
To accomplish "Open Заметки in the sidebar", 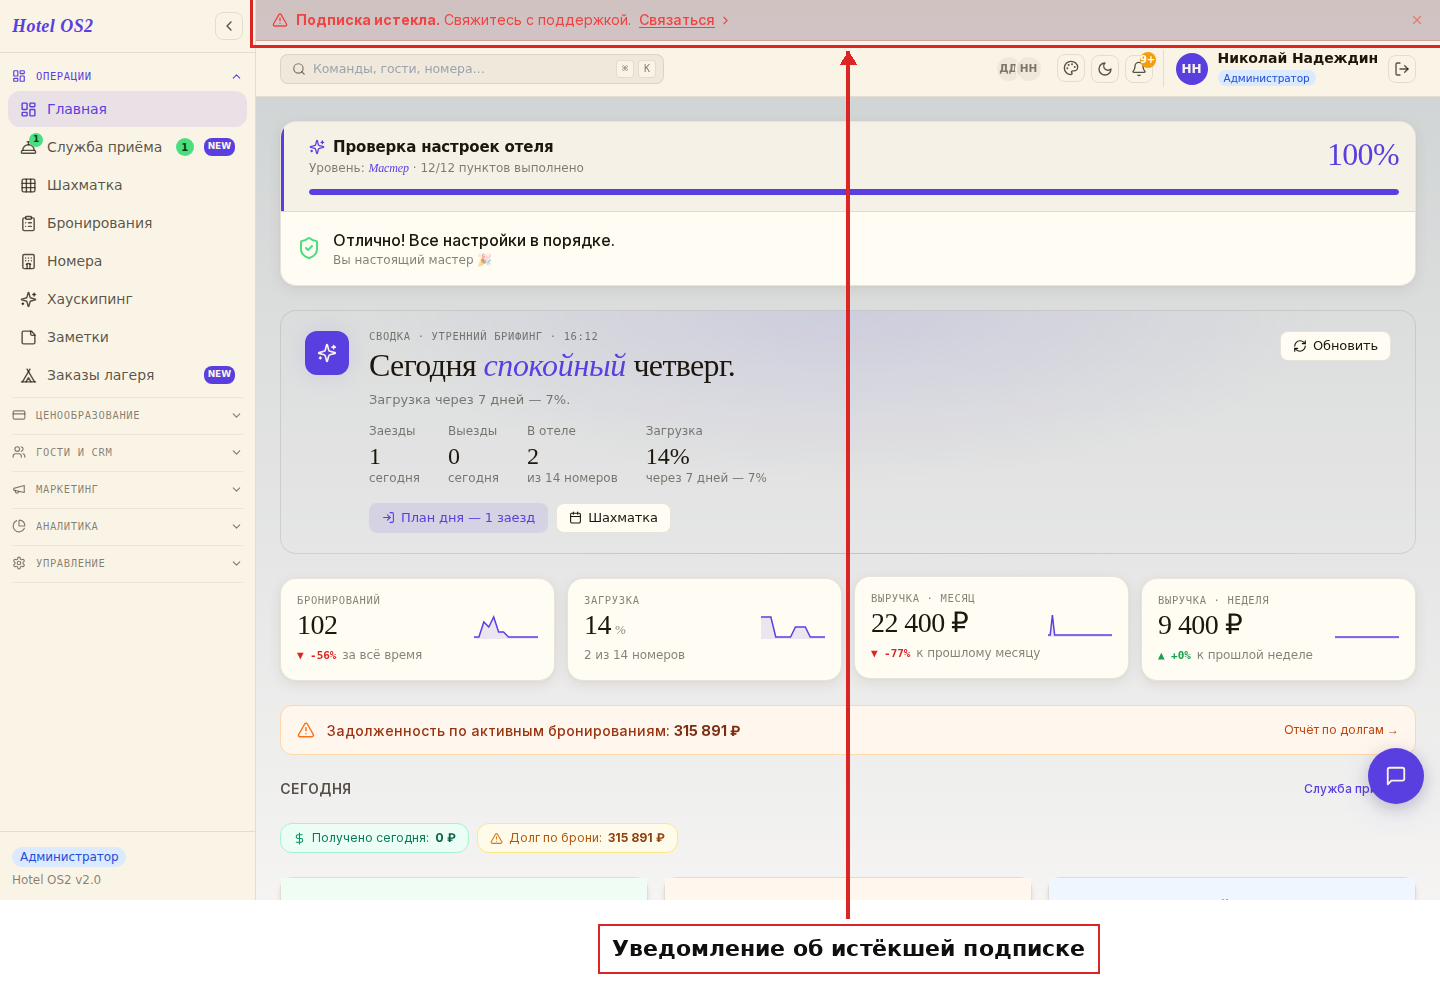I will click(x=128, y=337).
